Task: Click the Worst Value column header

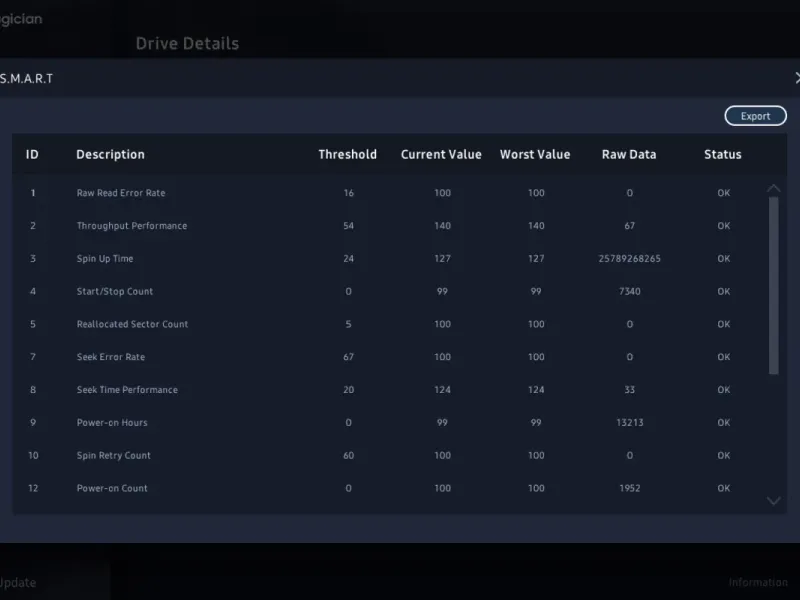Action: coord(535,155)
